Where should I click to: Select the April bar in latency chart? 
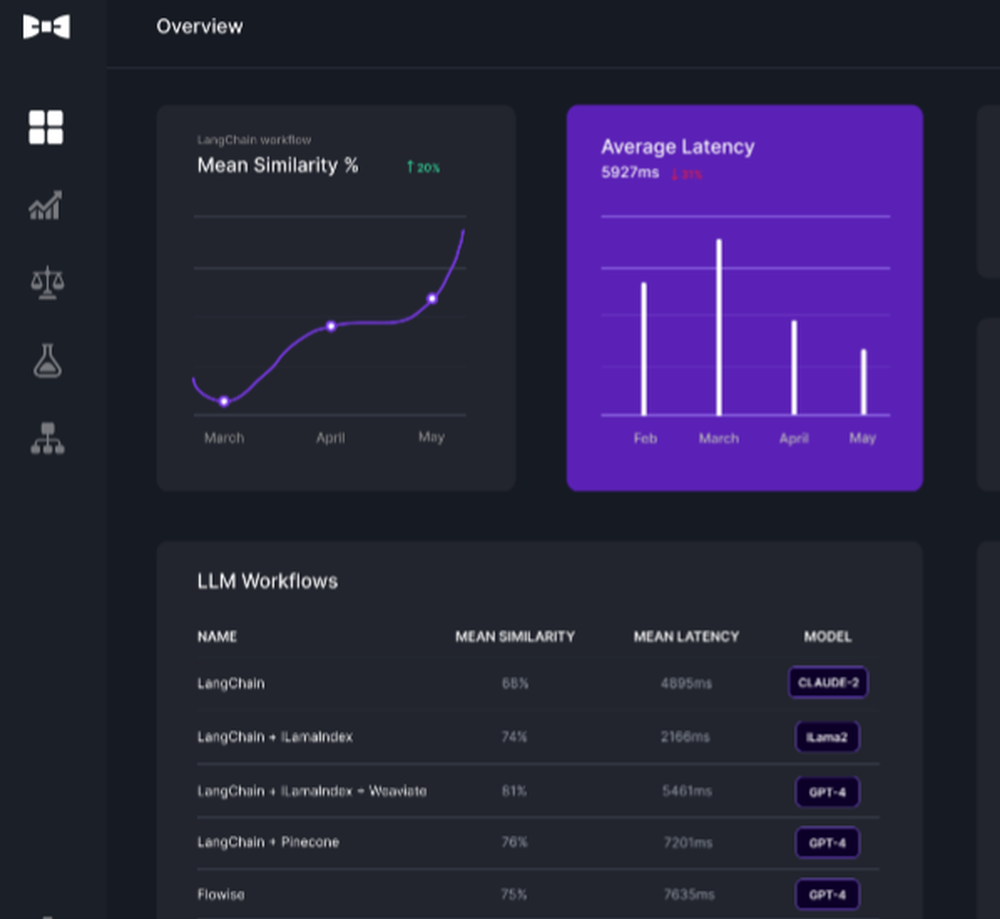pyautogui.click(x=794, y=368)
